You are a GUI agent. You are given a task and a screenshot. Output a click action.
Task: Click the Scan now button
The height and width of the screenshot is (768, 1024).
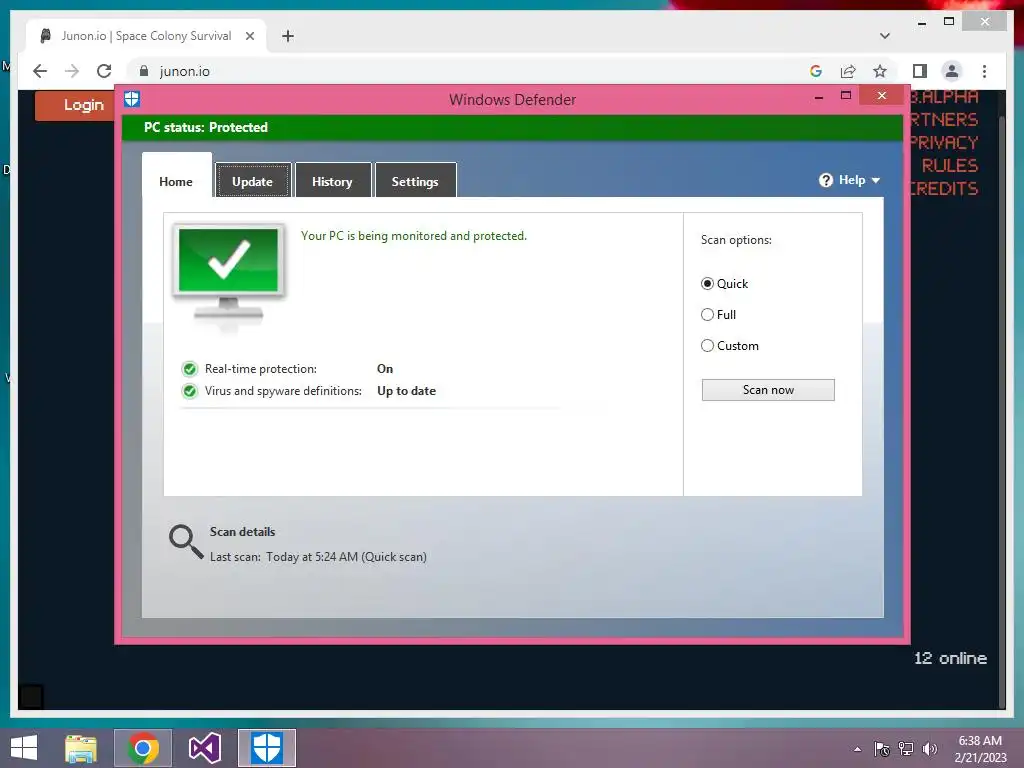point(768,390)
